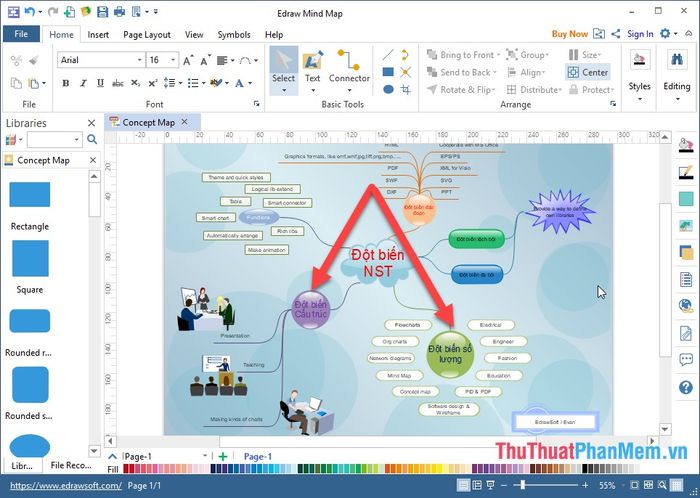
Task: Switch to the Symbols ribbon tab
Action: click(234, 35)
